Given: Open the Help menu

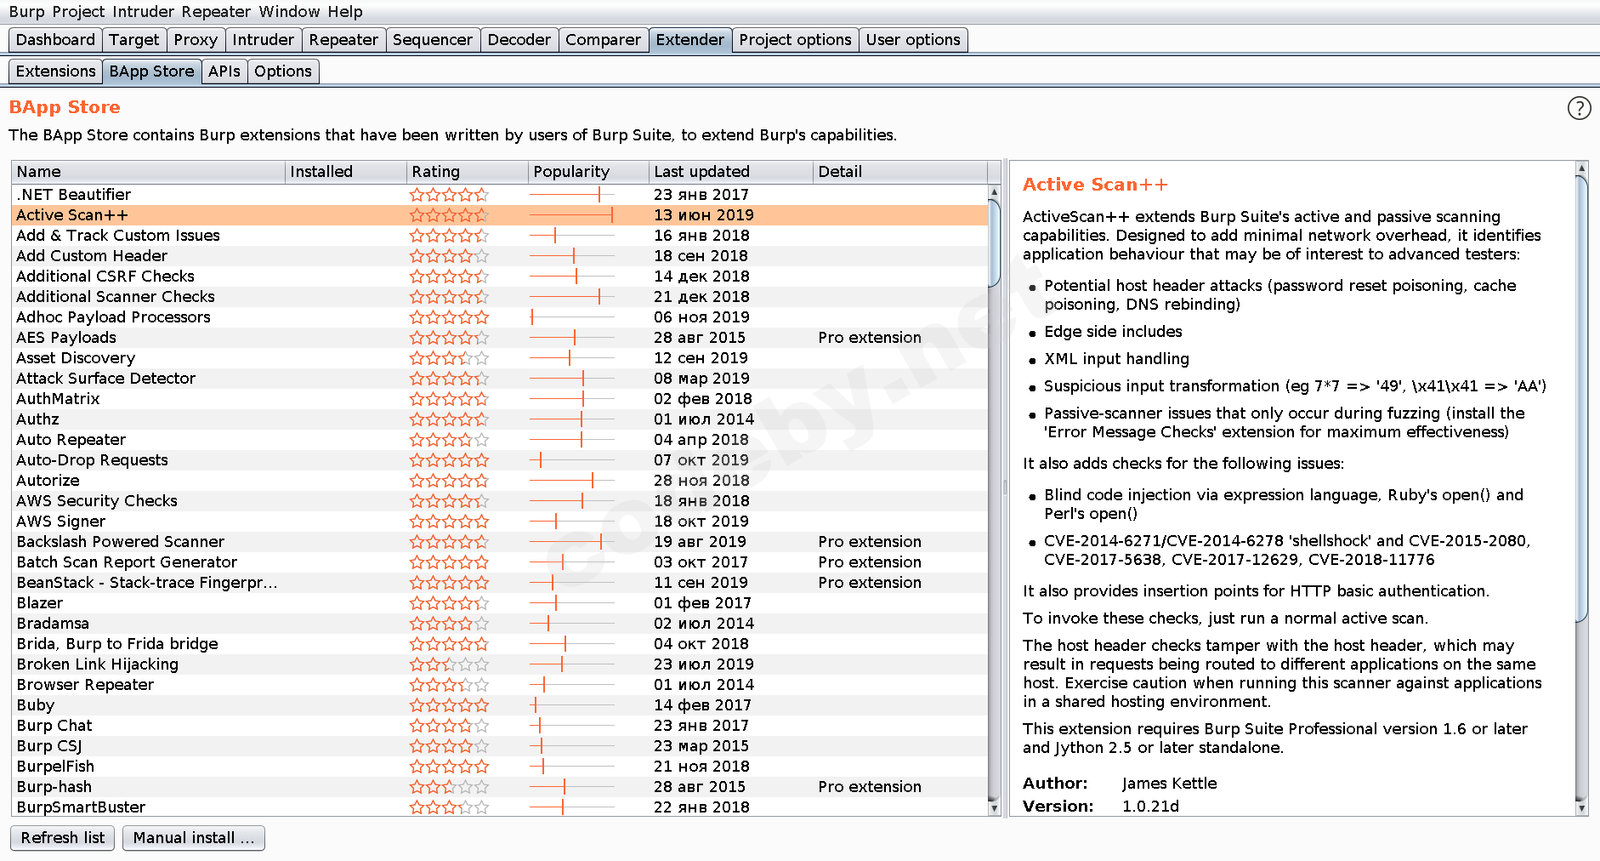Looking at the screenshot, I should click(x=345, y=12).
